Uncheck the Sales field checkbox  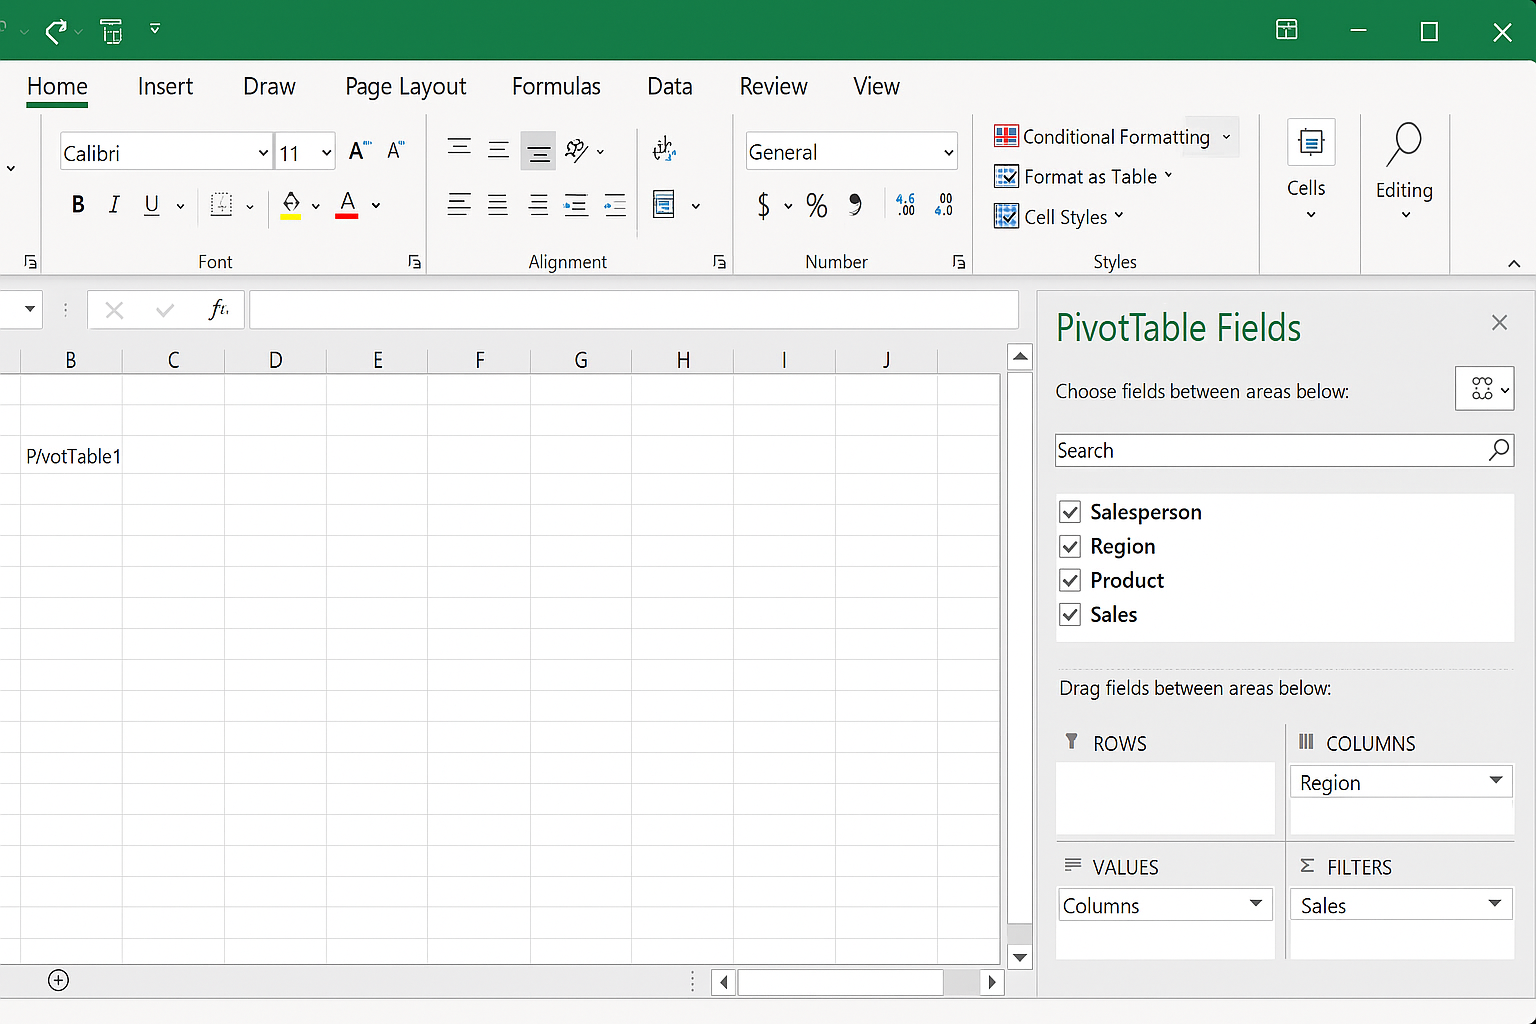click(x=1070, y=614)
